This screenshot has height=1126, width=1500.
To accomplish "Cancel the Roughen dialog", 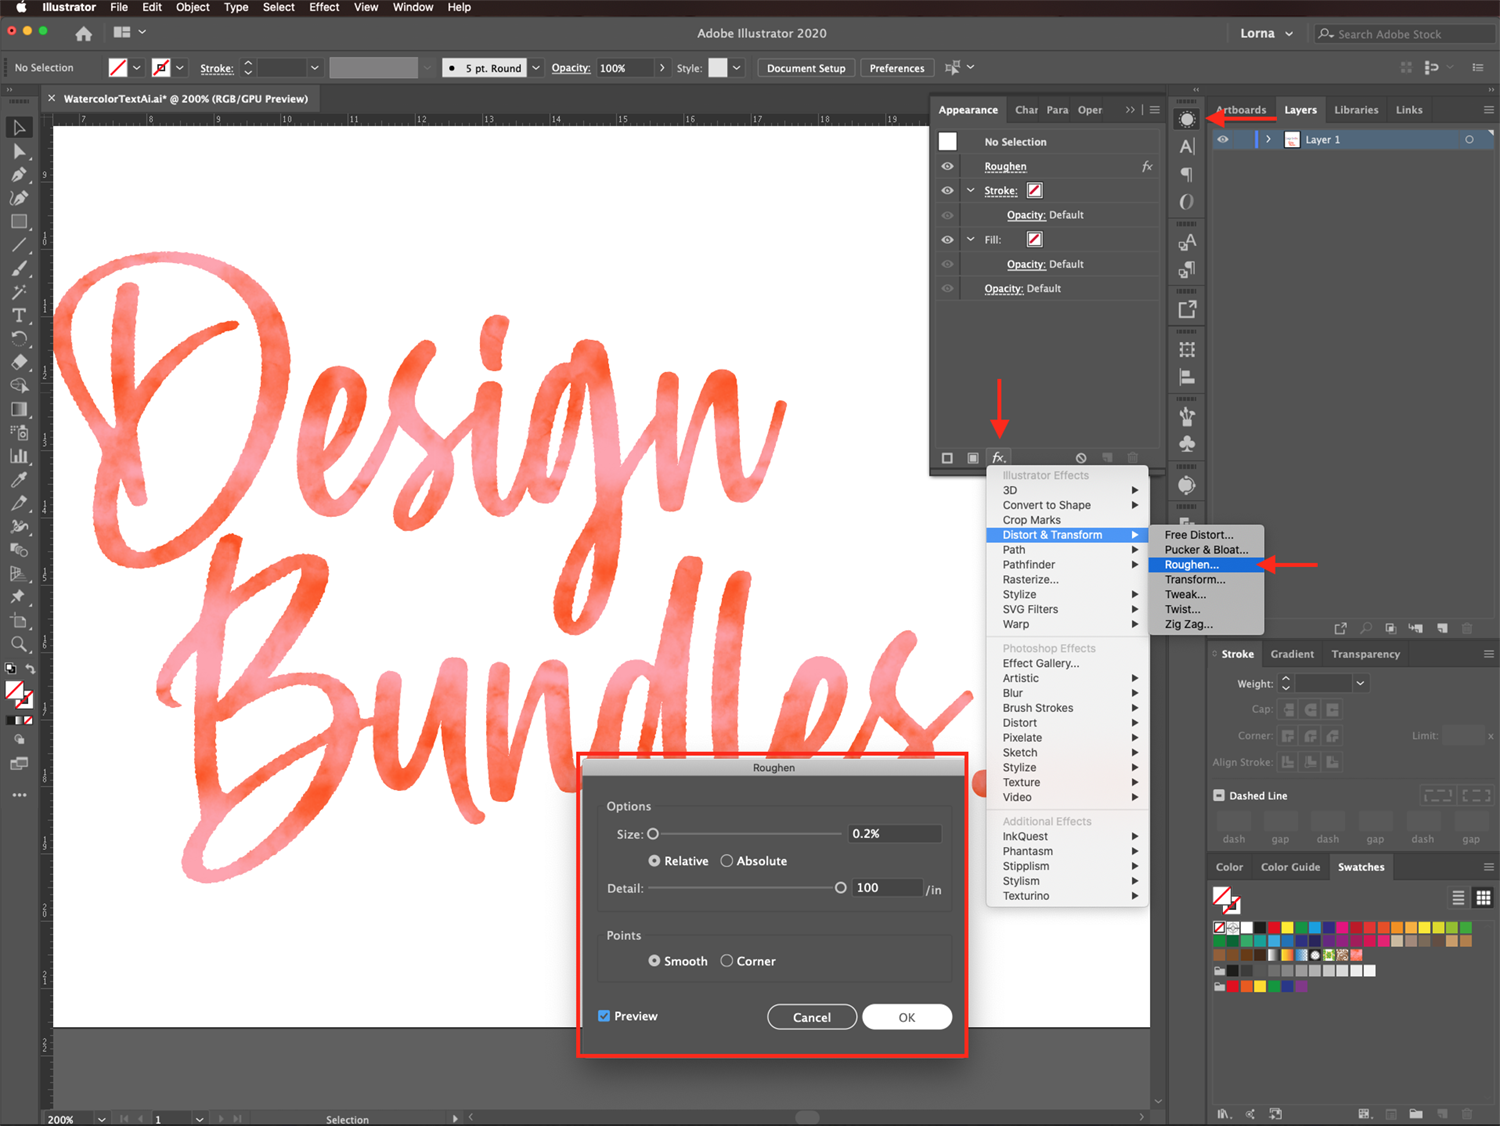I will (812, 1017).
